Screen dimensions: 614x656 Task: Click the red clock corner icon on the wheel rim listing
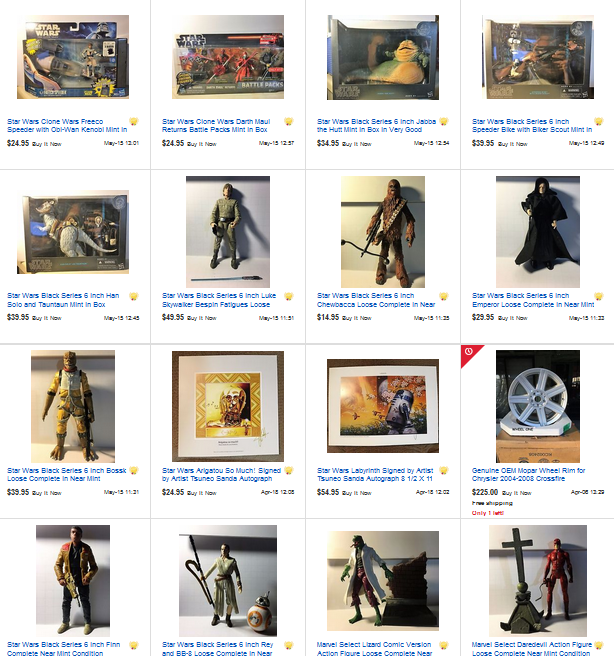click(x=469, y=351)
